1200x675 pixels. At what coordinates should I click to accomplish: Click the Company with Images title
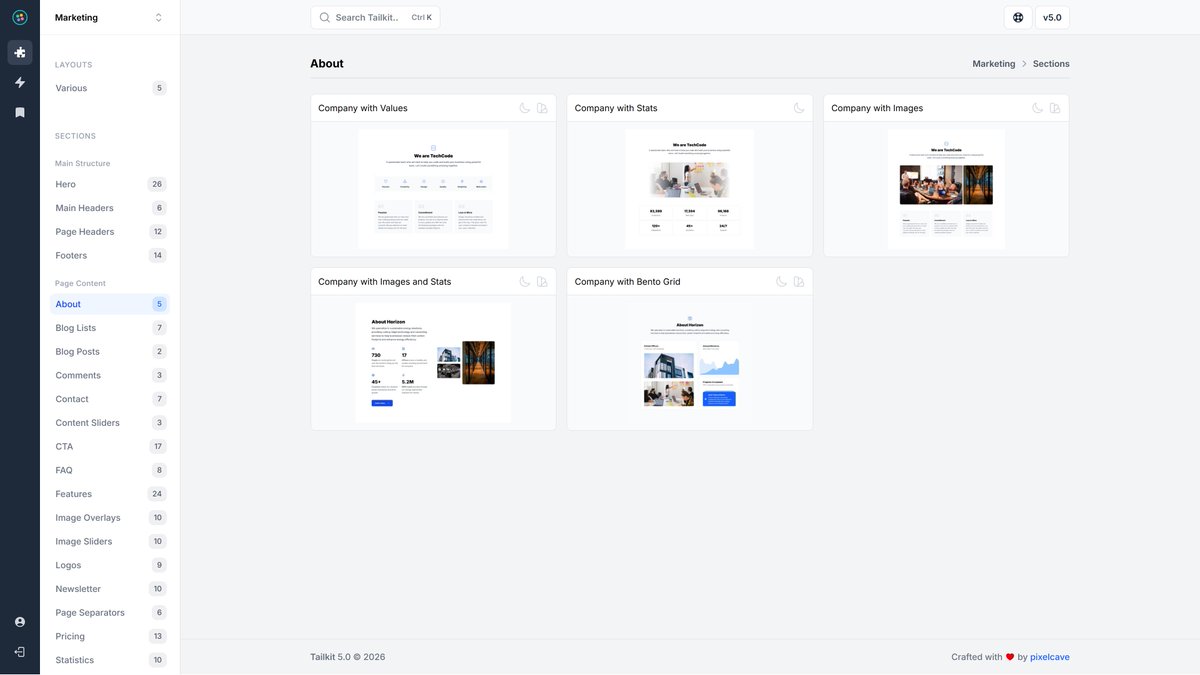pos(877,108)
